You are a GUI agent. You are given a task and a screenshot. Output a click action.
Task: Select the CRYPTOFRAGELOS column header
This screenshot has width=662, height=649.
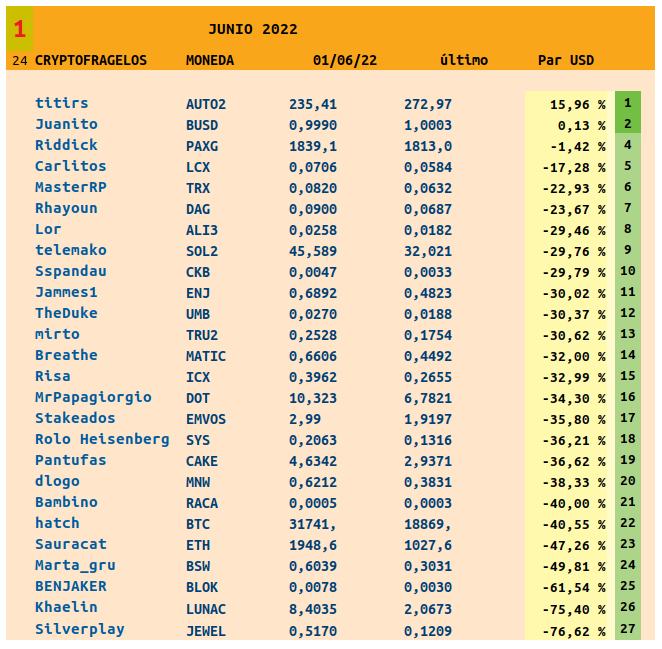pos(90,60)
